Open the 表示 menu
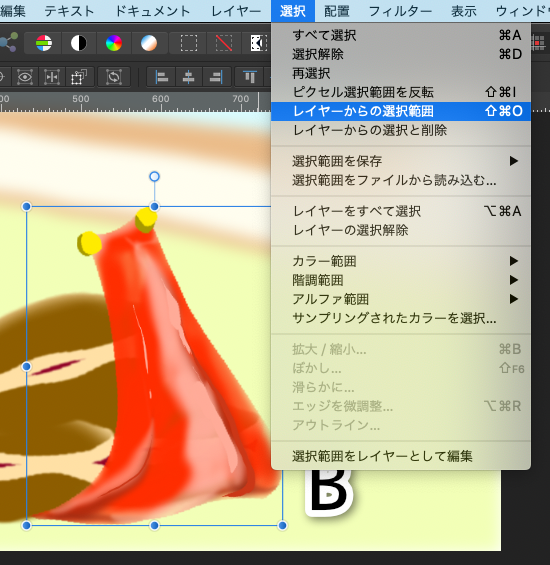The image size is (550, 565). pos(463,11)
